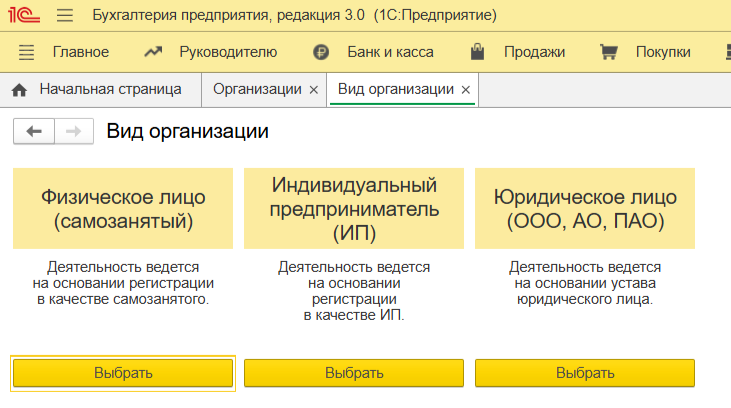
Task: Click the Физическое лицо (самозанятый) card
Action: point(123,208)
